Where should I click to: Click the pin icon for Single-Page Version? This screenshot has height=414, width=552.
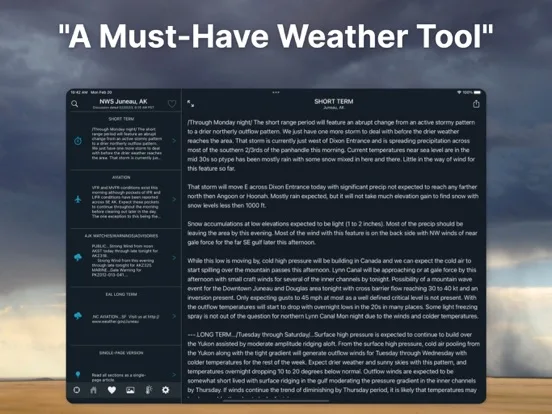[78, 375]
